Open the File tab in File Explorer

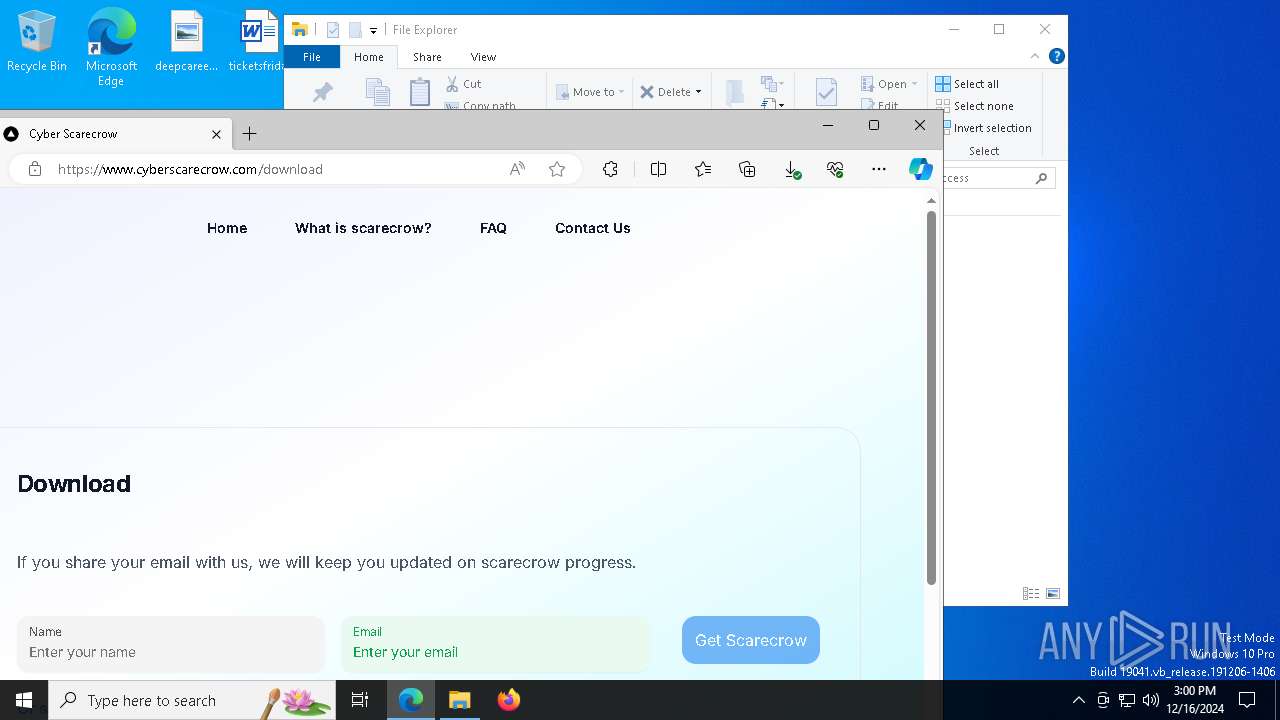click(x=312, y=57)
